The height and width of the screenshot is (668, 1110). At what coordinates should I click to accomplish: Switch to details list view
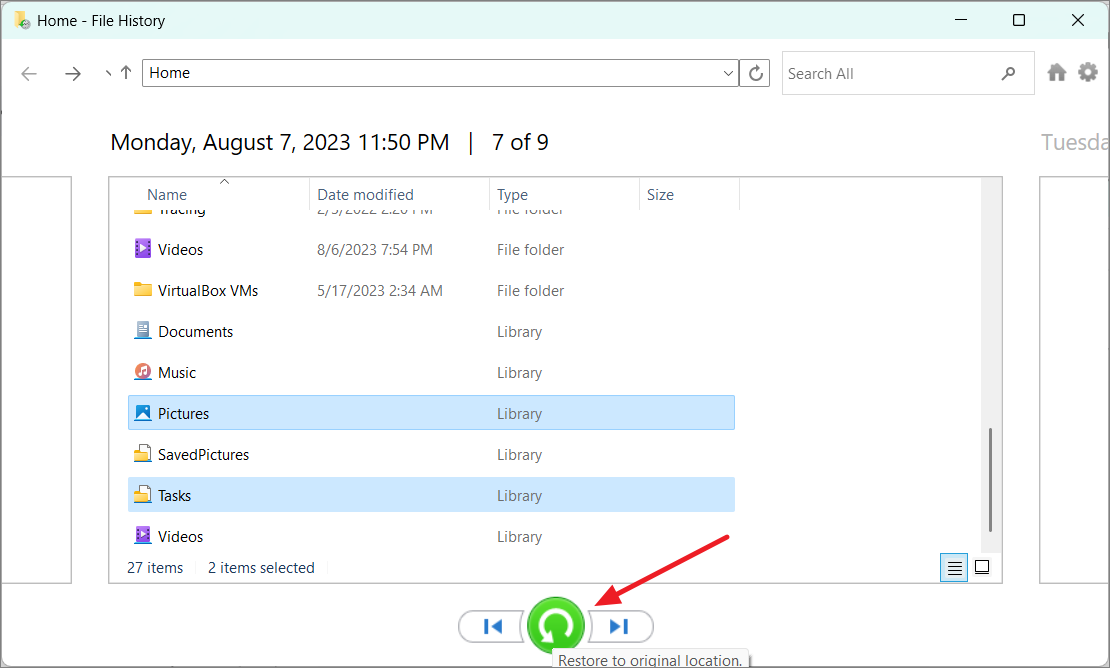coord(954,568)
